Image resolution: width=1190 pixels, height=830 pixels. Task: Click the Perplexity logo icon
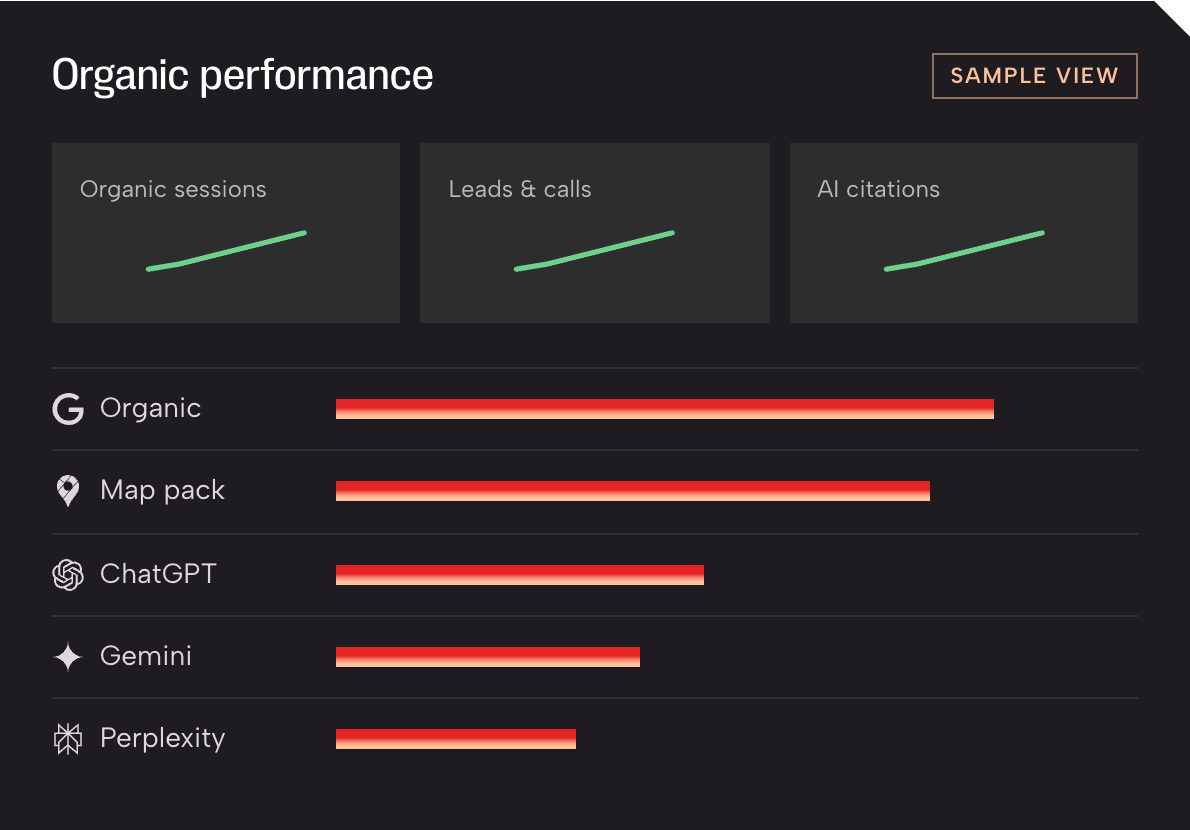point(68,738)
